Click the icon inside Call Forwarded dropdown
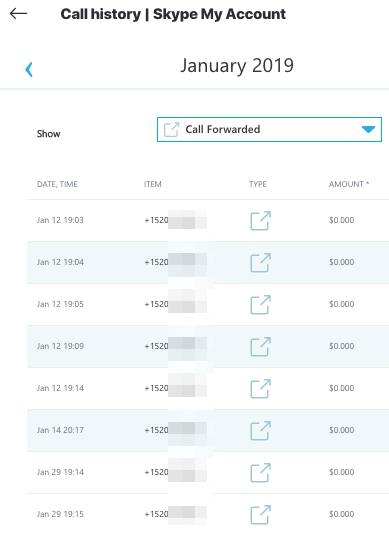Image resolution: width=389 pixels, height=542 pixels. point(172,130)
